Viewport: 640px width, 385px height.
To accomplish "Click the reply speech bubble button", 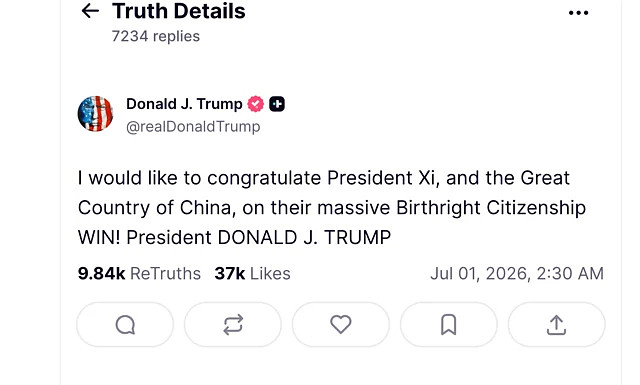I will [x=125, y=325].
